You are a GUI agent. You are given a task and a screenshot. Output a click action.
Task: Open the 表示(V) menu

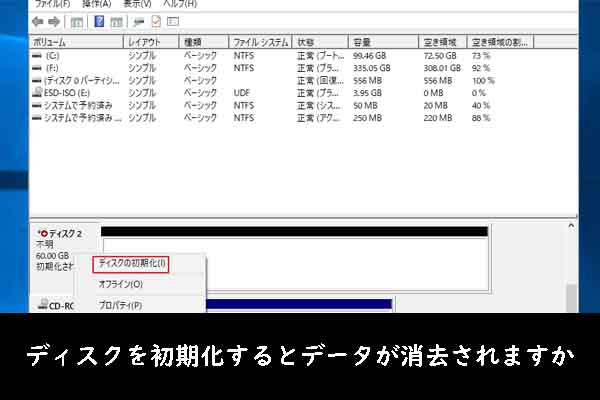point(137,3)
